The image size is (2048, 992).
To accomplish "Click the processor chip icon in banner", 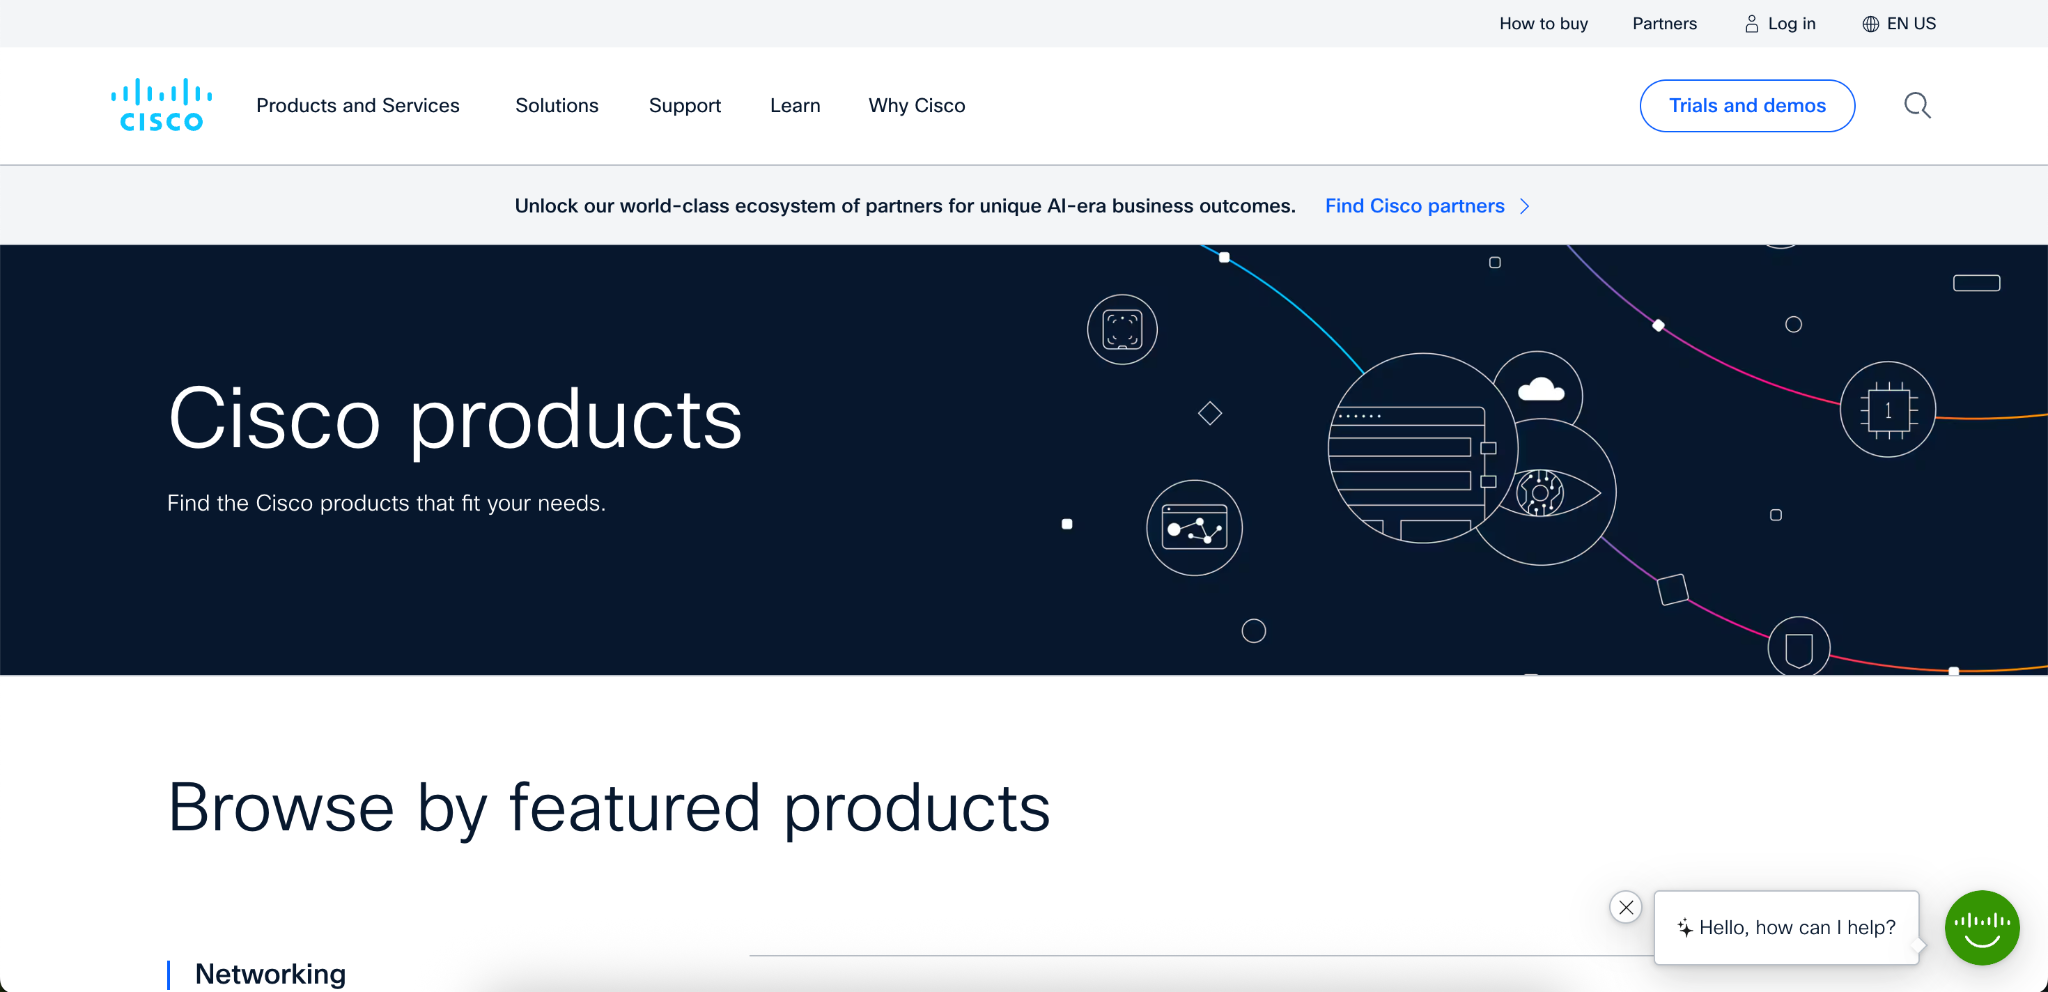I will 1887,409.
